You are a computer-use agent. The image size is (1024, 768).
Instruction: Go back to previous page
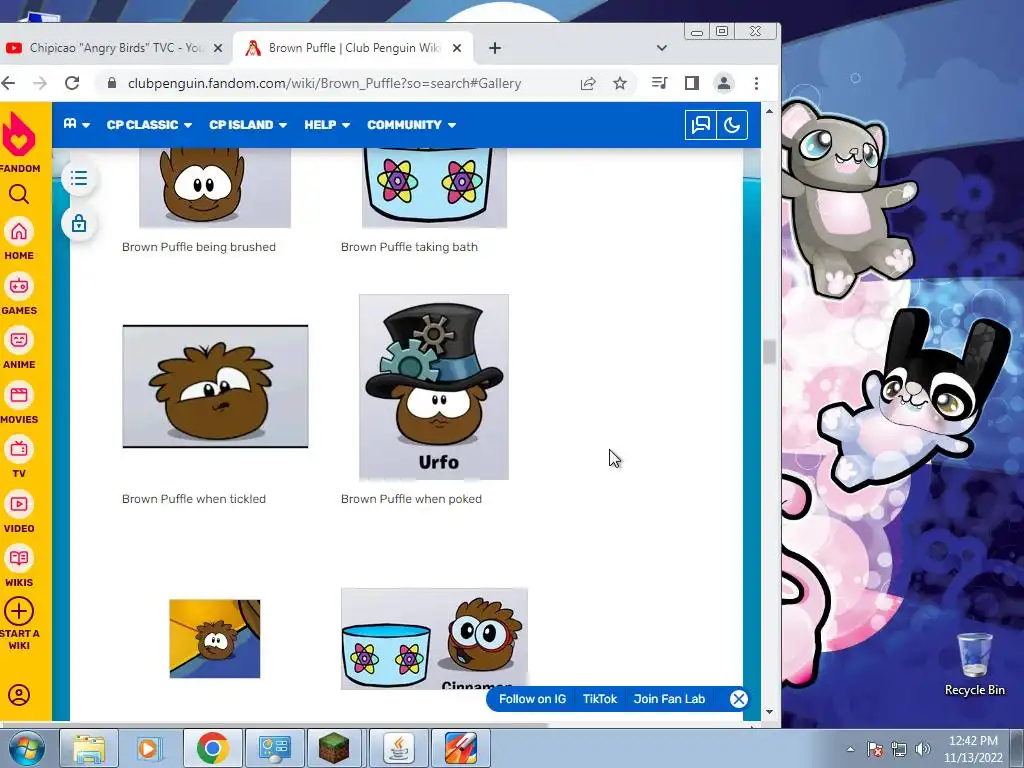8,83
